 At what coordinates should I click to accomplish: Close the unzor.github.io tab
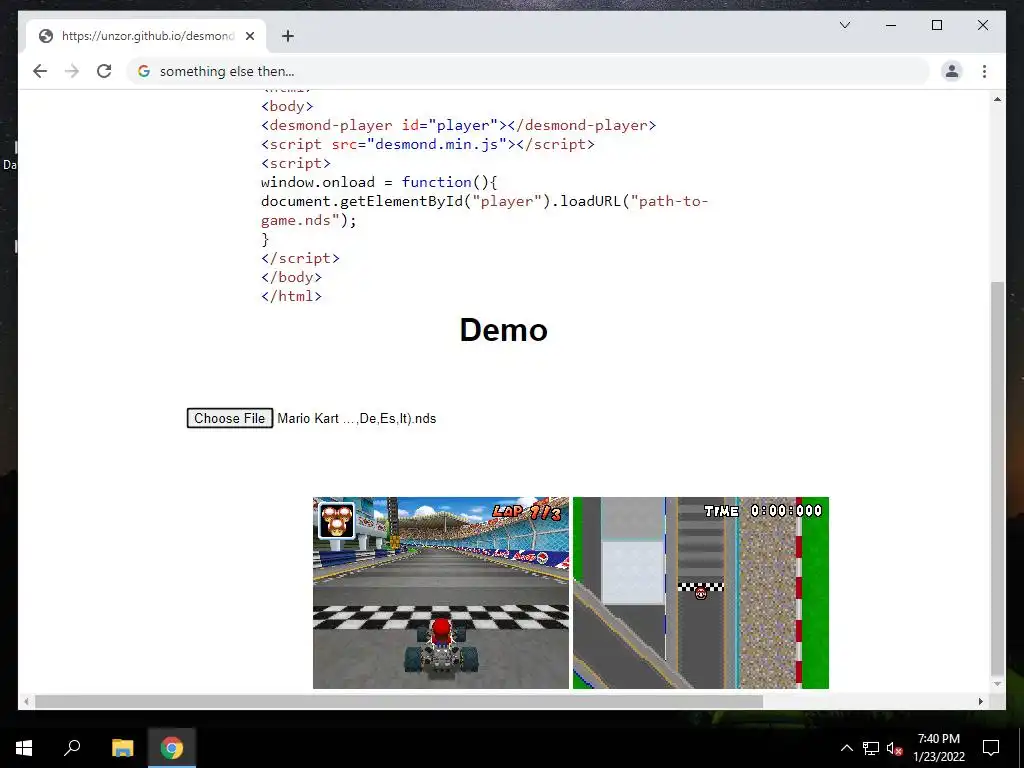coord(249,36)
